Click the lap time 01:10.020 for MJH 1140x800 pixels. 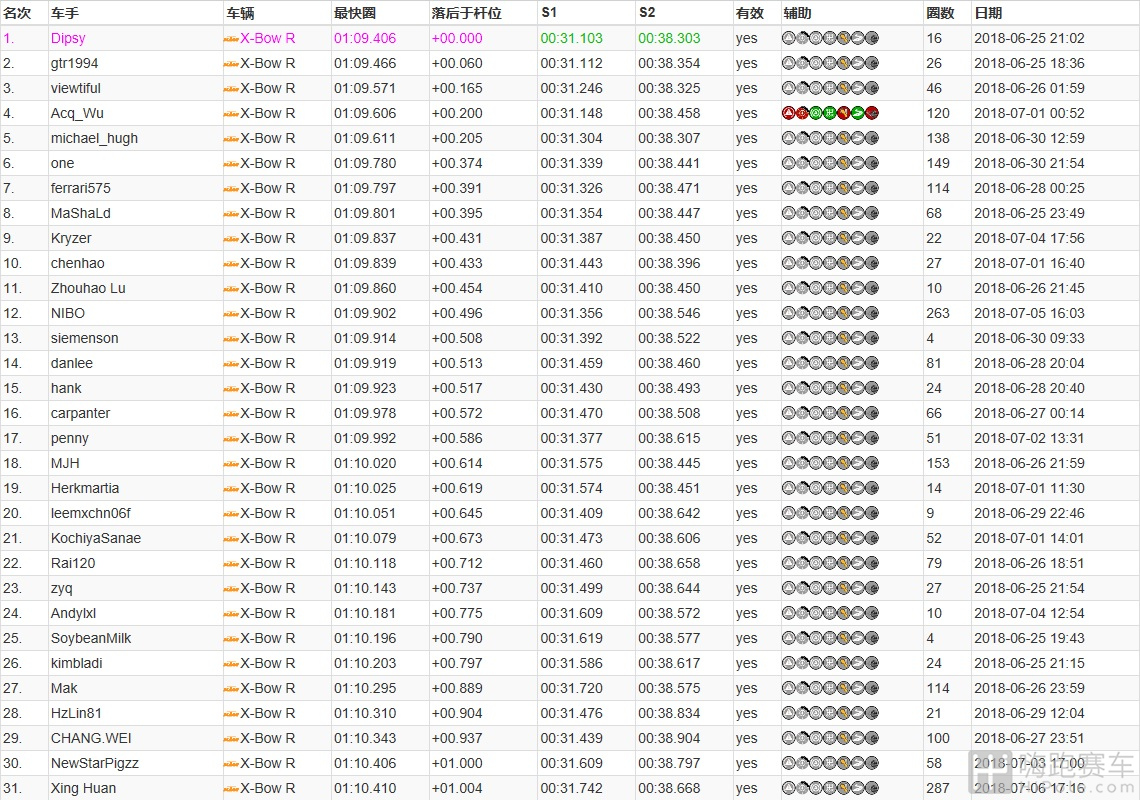(365, 463)
